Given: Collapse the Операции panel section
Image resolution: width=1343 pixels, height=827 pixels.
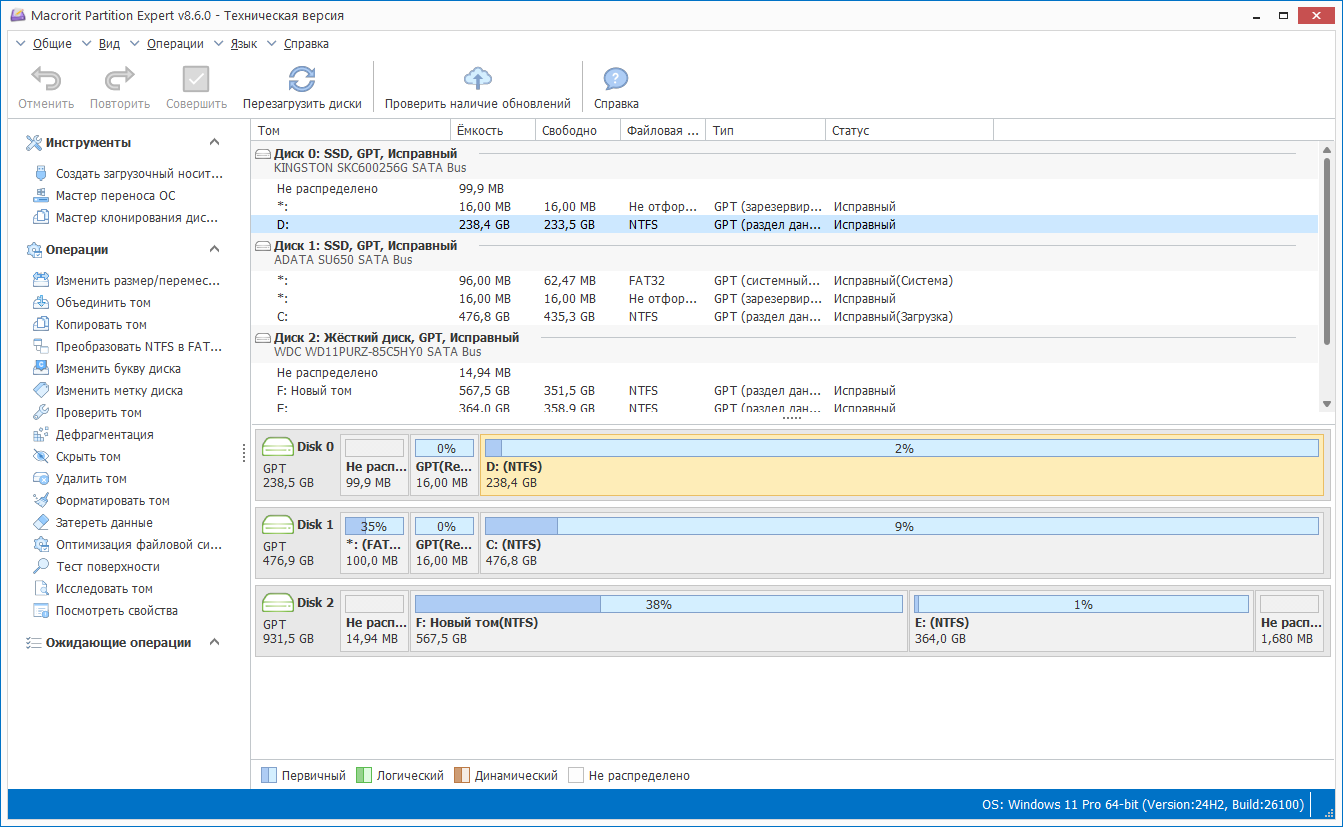Looking at the screenshot, I should pos(214,250).
